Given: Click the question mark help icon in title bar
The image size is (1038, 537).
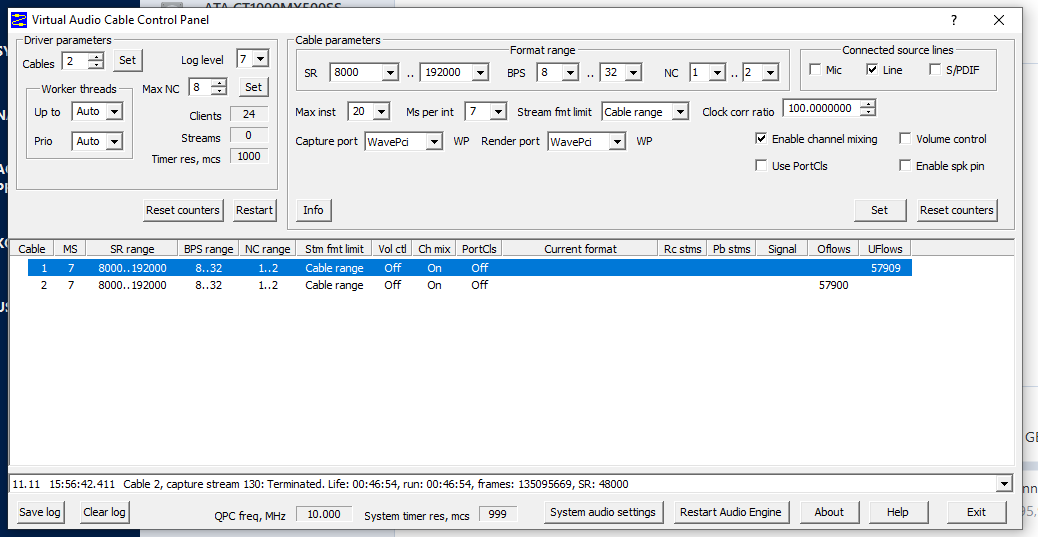Looking at the screenshot, I should pyautogui.click(x=954, y=20).
